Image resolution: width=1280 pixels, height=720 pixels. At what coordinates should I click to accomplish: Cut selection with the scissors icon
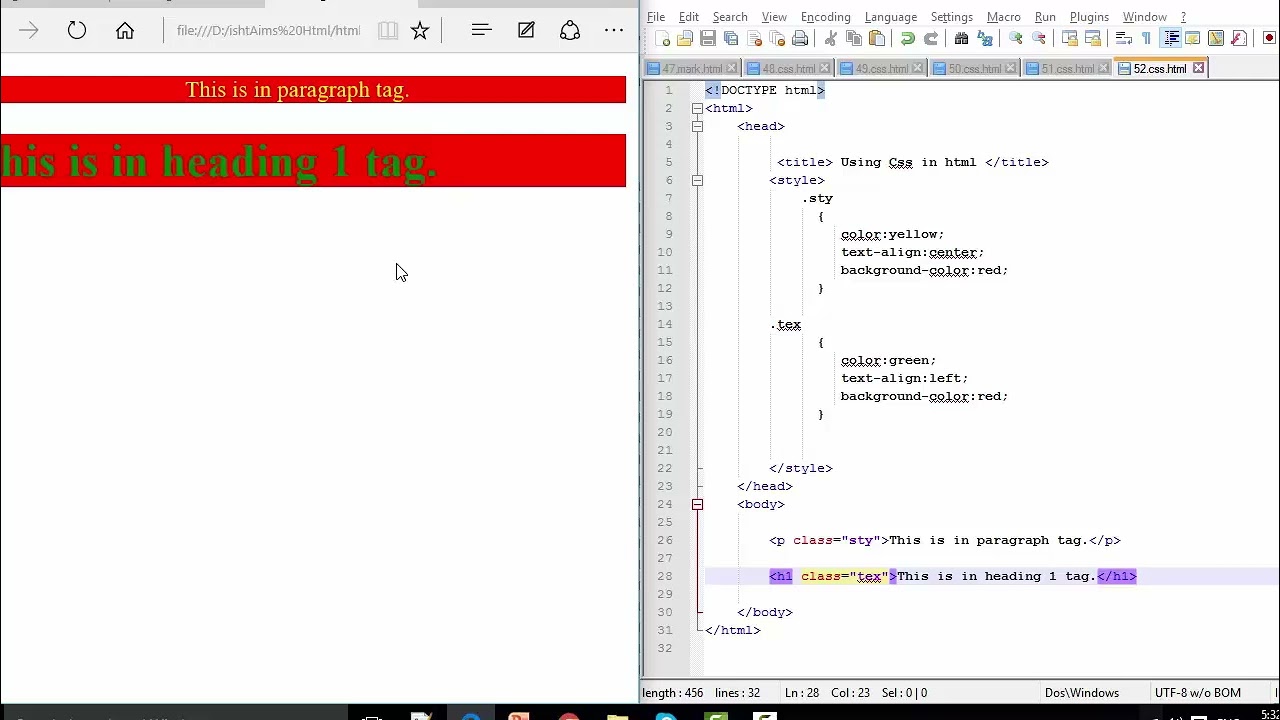point(830,38)
